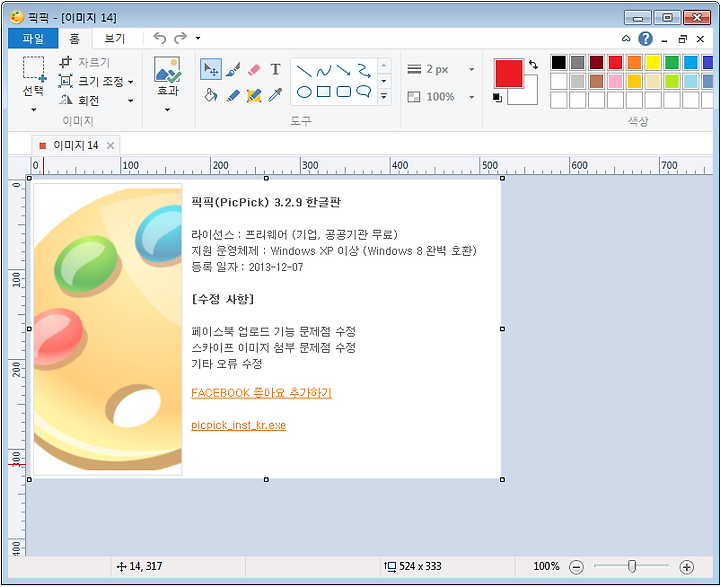Click the zoom slider handle
The height and width of the screenshot is (587, 720).
pos(632,567)
